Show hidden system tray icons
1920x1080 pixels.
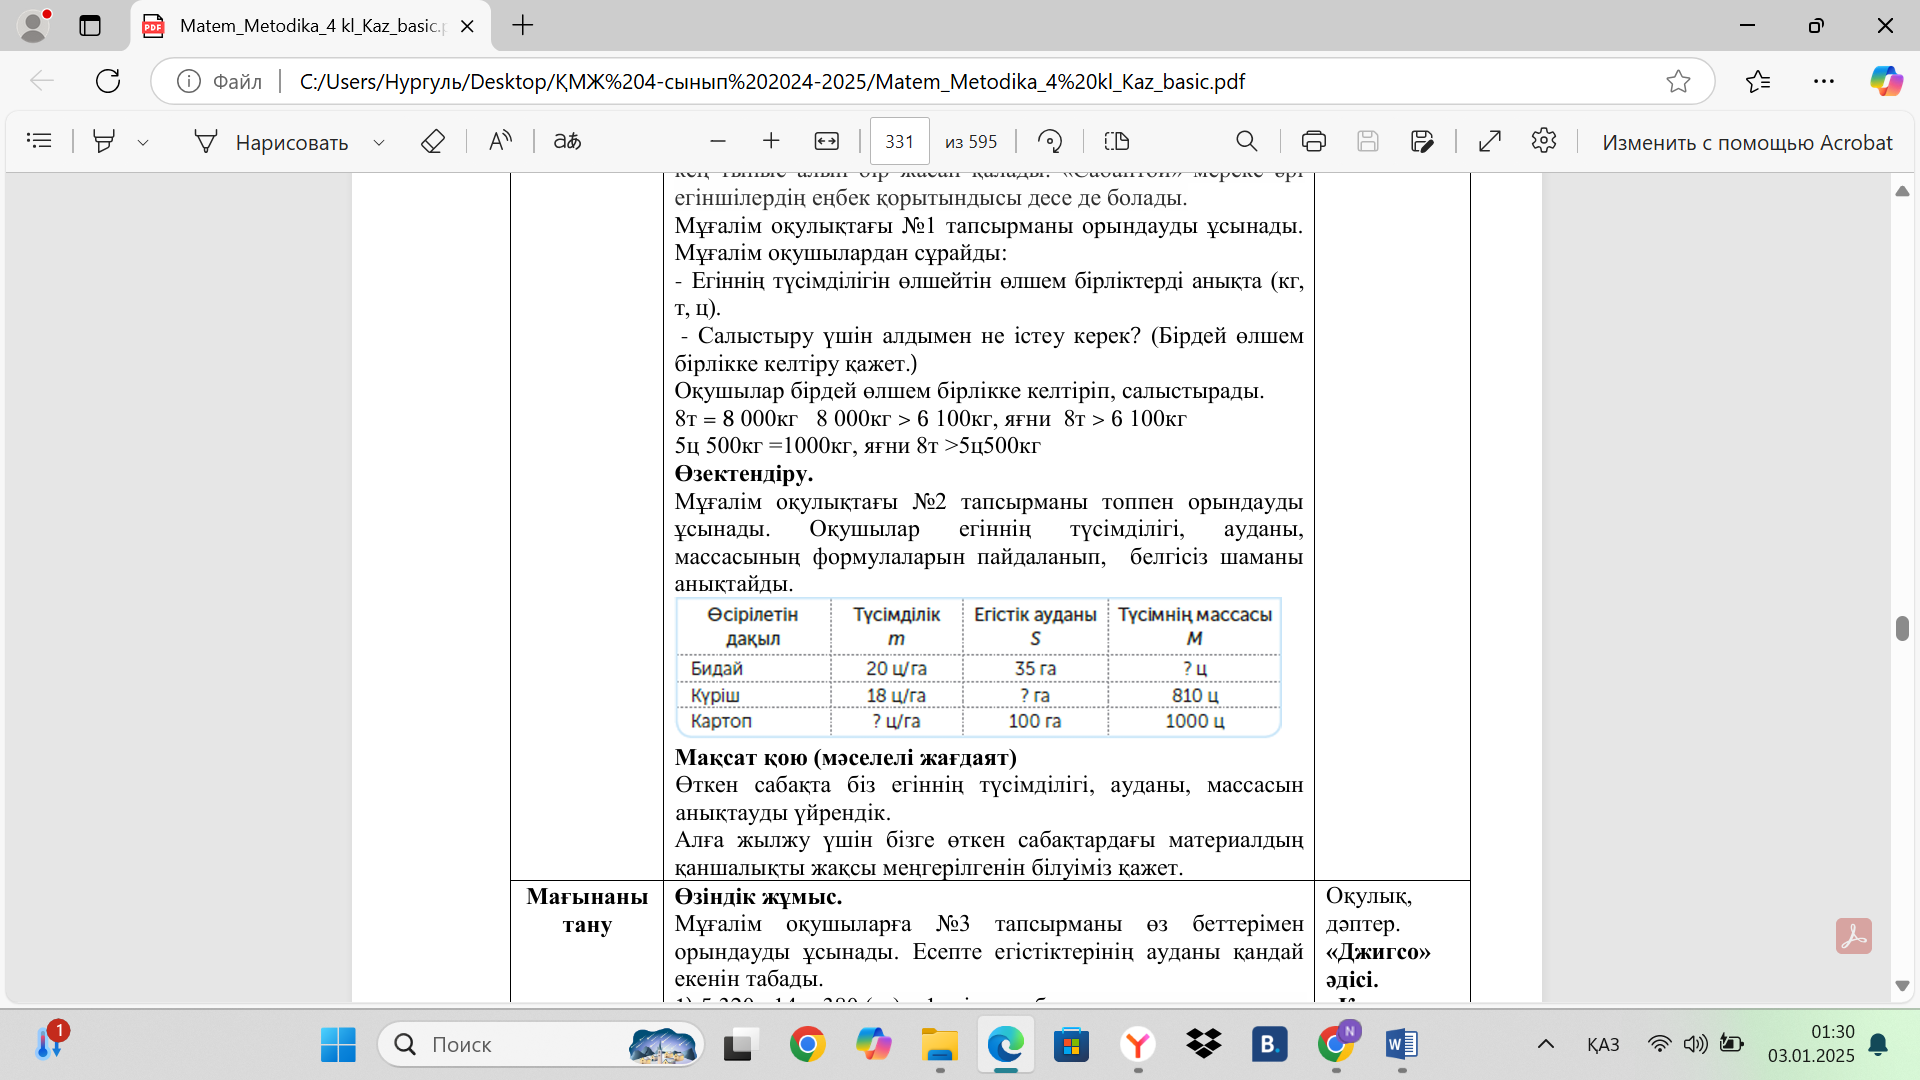click(x=1545, y=1044)
